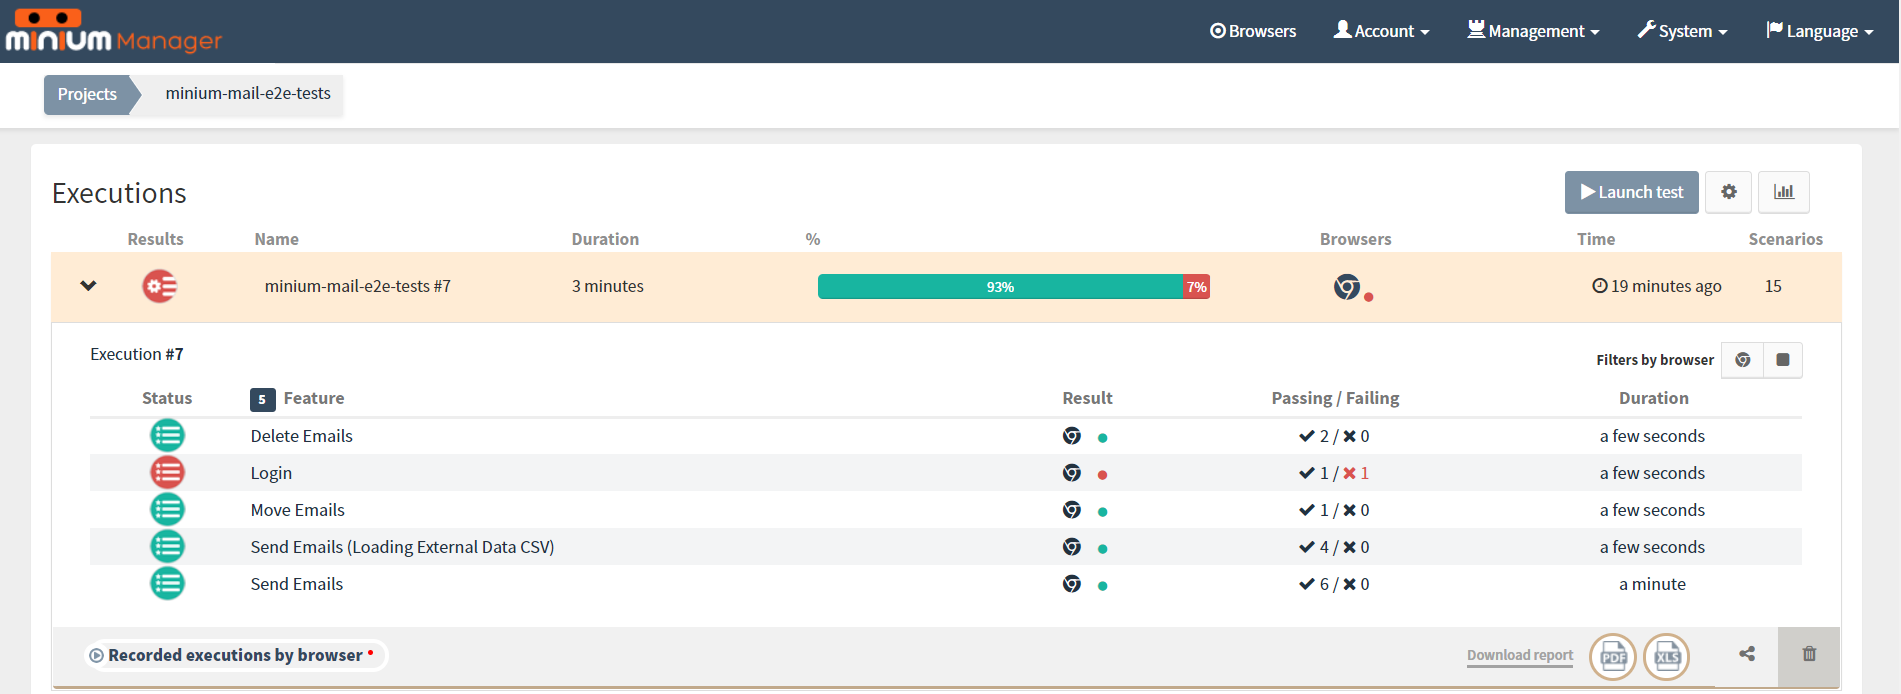Open the Account dropdown menu

(x=1382, y=31)
